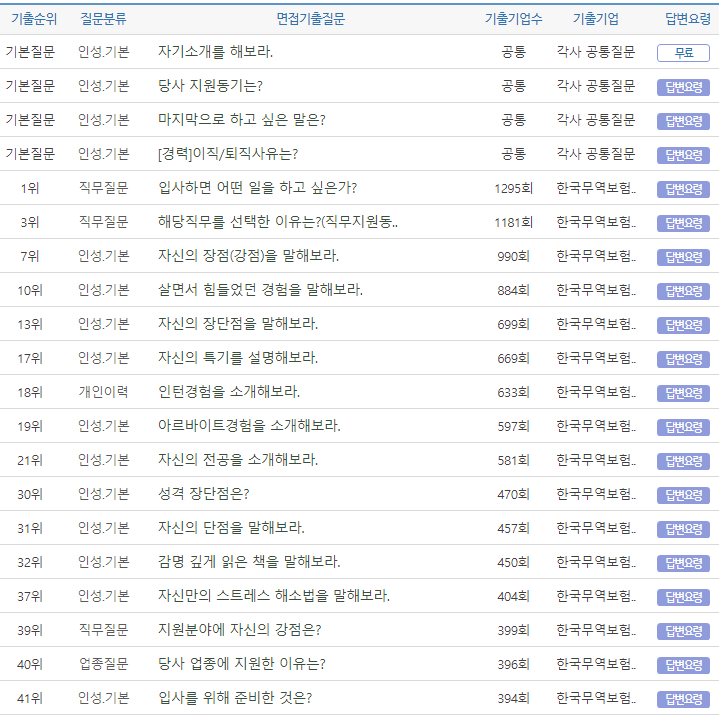Click 답변요령 for 인턴경험을 소개해보라

(683, 393)
